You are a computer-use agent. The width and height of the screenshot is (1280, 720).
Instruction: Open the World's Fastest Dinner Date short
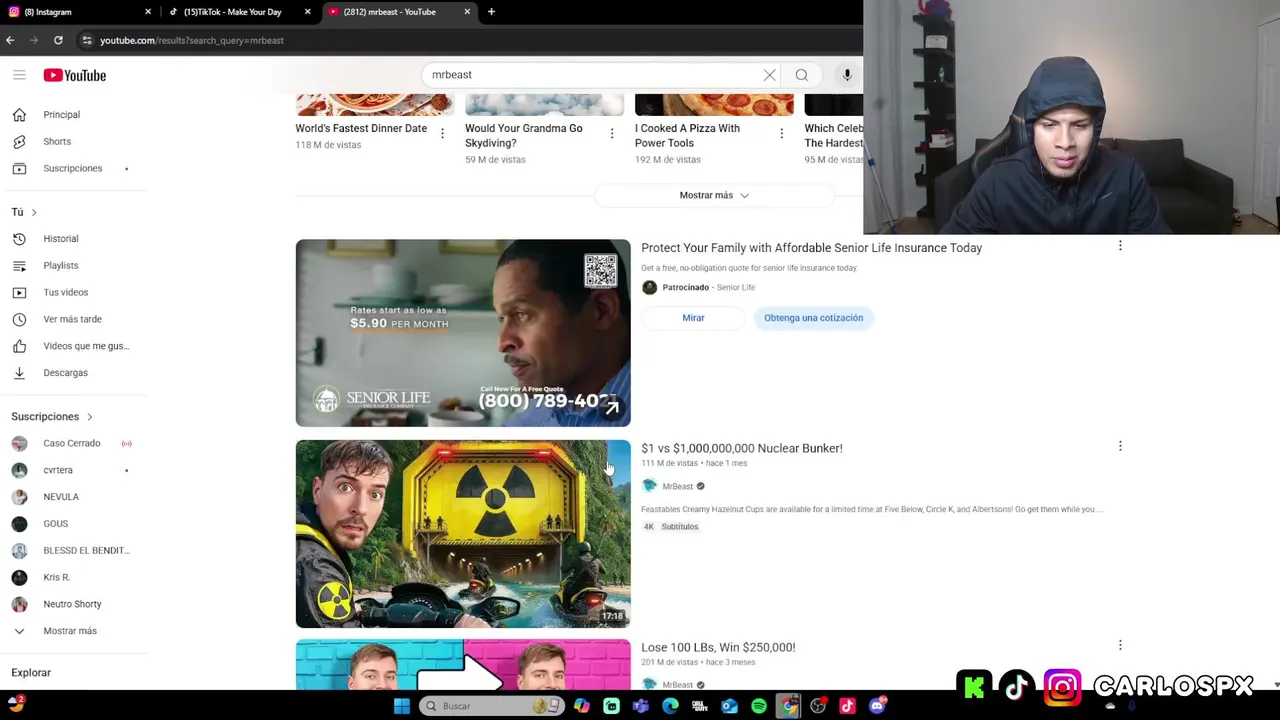tap(361, 128)
